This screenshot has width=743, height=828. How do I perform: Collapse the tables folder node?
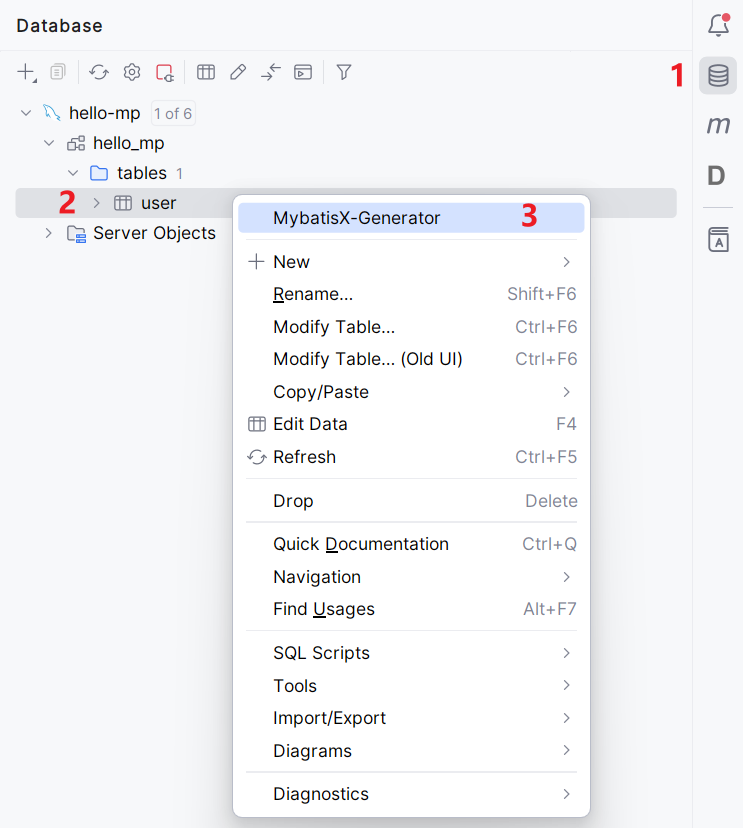point(73,173)
